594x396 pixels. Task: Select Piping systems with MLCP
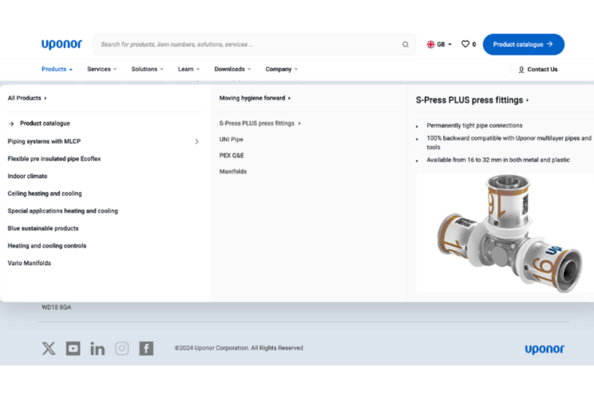[44, 141]
